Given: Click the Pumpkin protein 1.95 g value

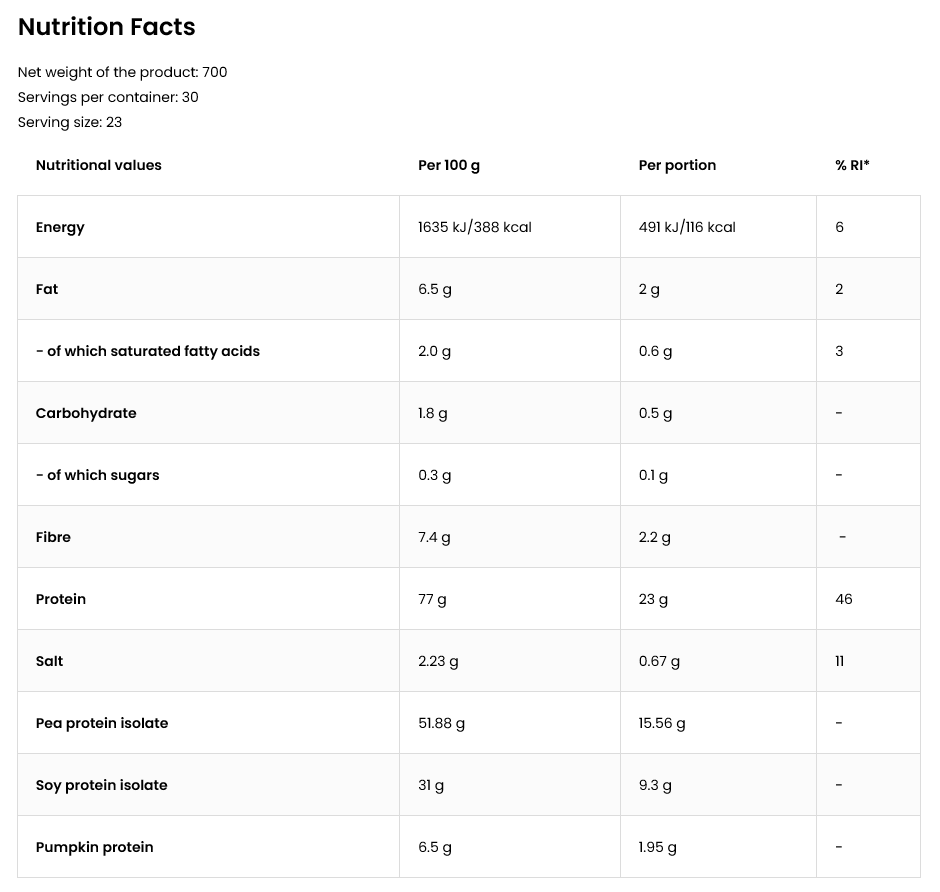Looking at the screenshot, I should 657,848.
